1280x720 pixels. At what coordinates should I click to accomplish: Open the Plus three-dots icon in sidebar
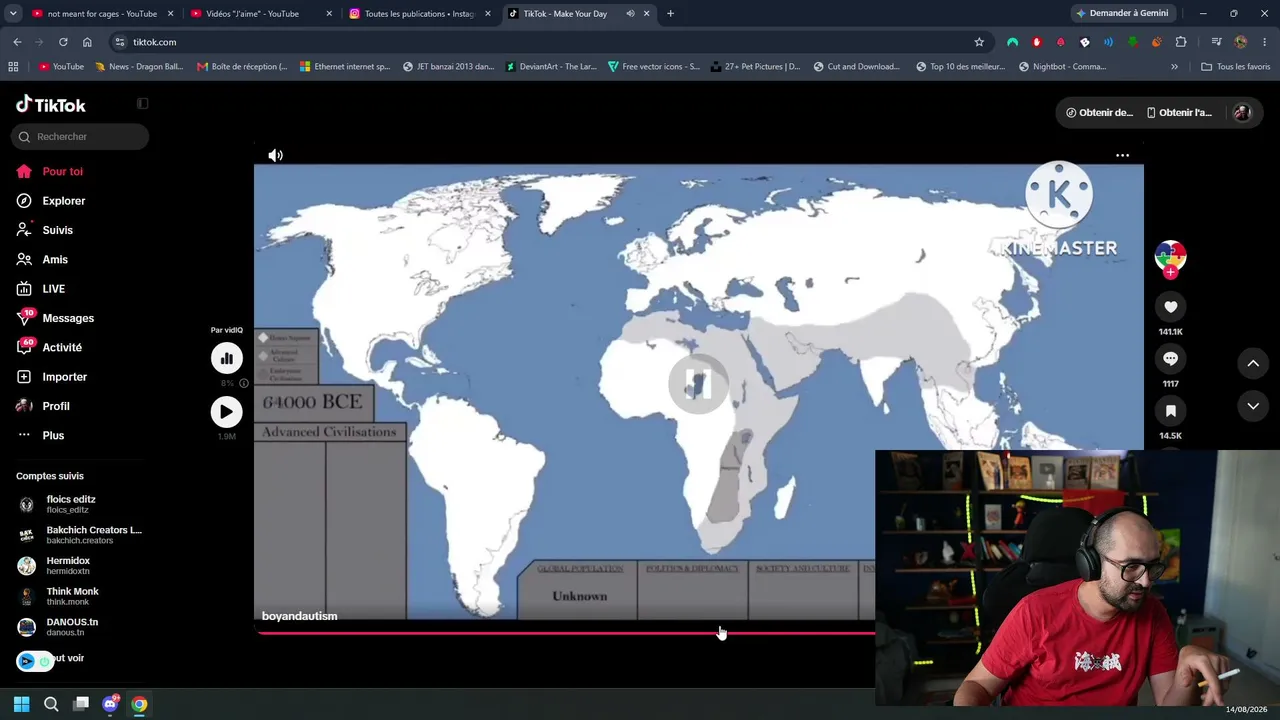[24, 435]
